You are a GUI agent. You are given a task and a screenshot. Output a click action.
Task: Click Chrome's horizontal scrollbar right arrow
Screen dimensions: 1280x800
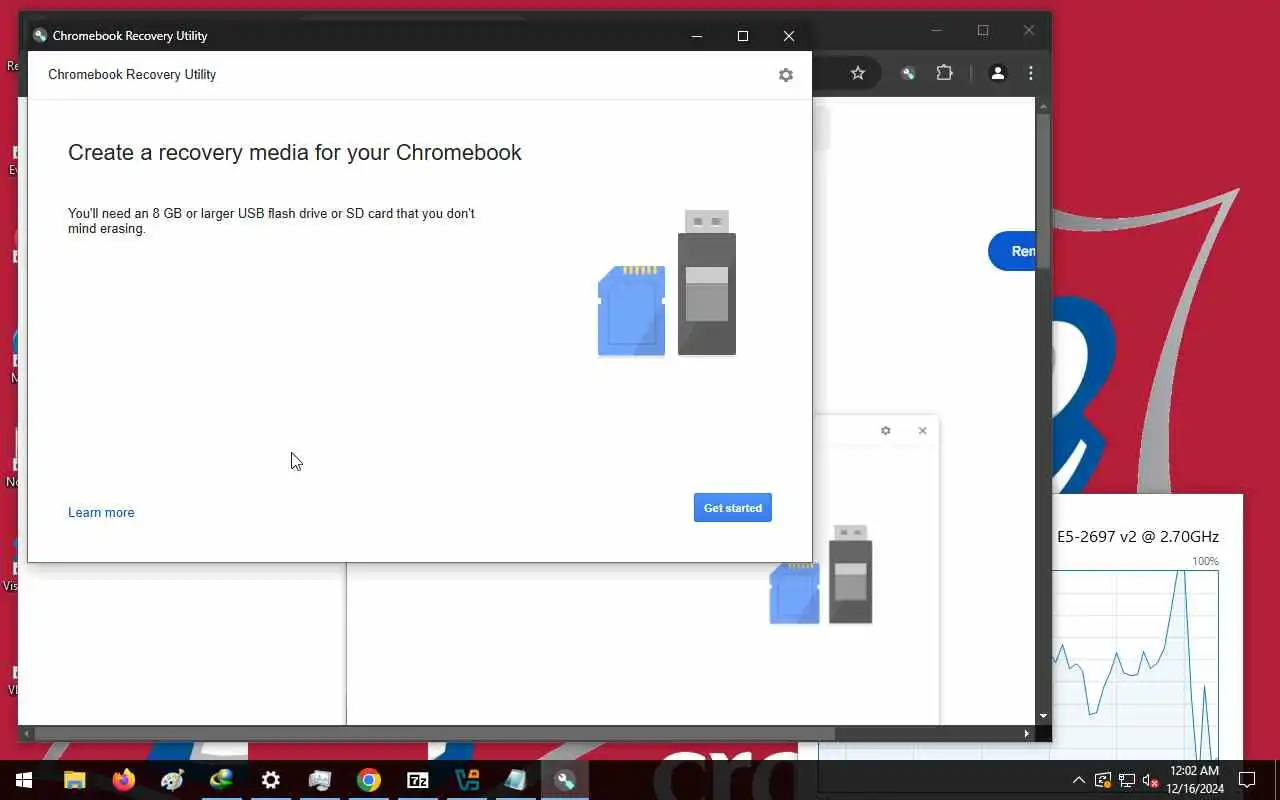tap(1026, 733)
